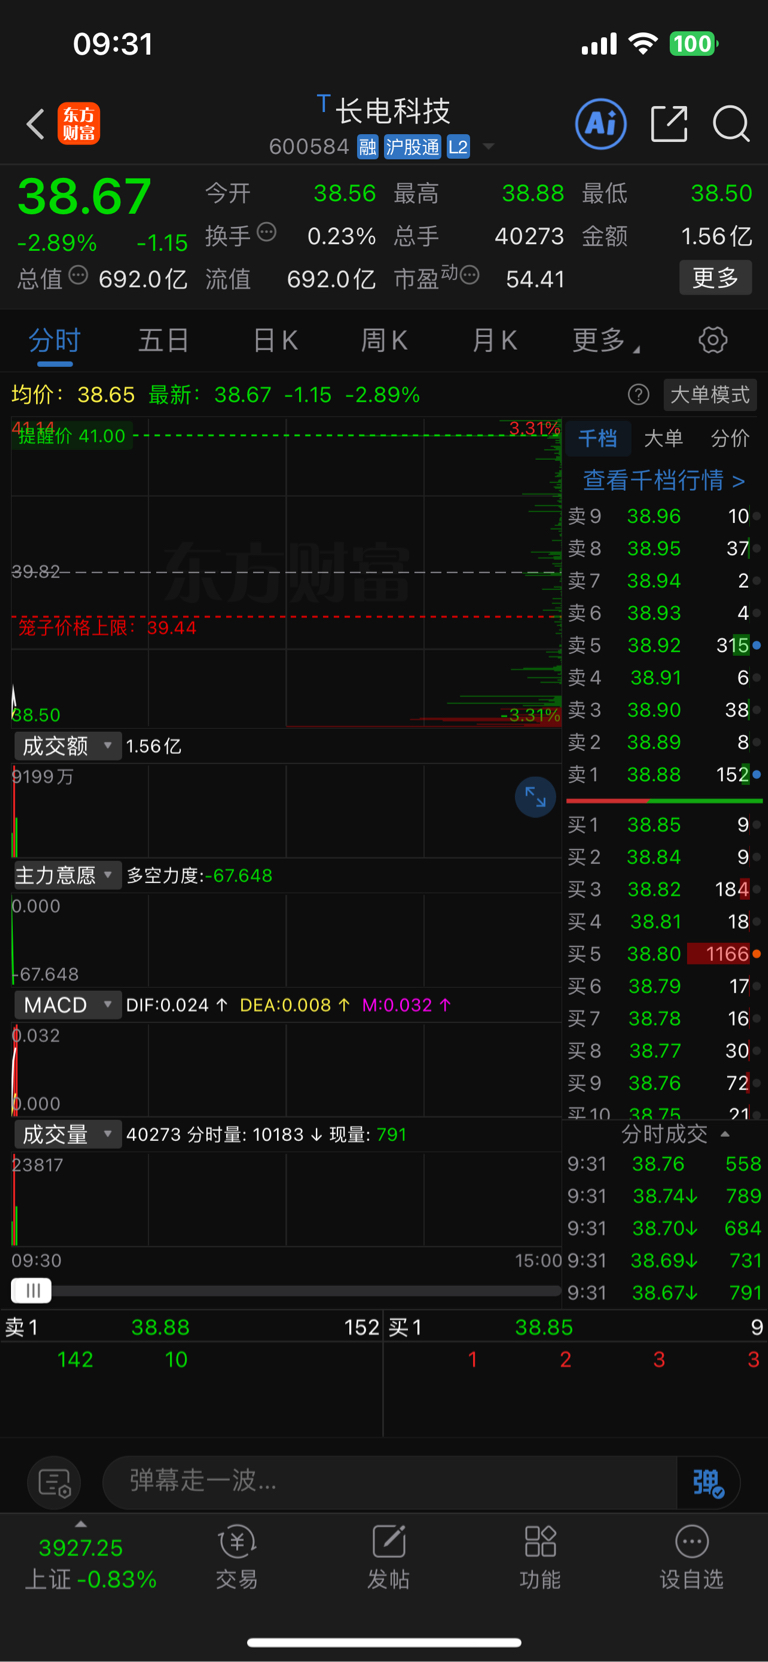Tap the 今开 38.56 value
This screenshot has height=1662, width=768.
[x=344, y=193]
